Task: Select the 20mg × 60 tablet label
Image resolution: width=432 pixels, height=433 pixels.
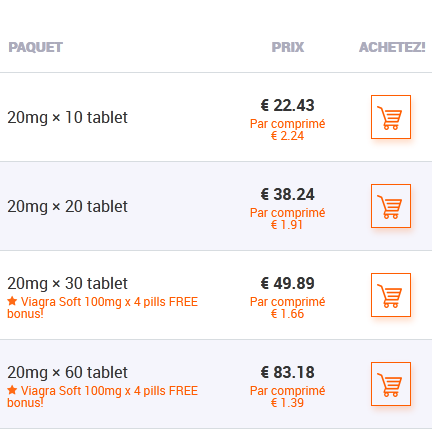Action: pyautogui.click(x=67, y=372)
